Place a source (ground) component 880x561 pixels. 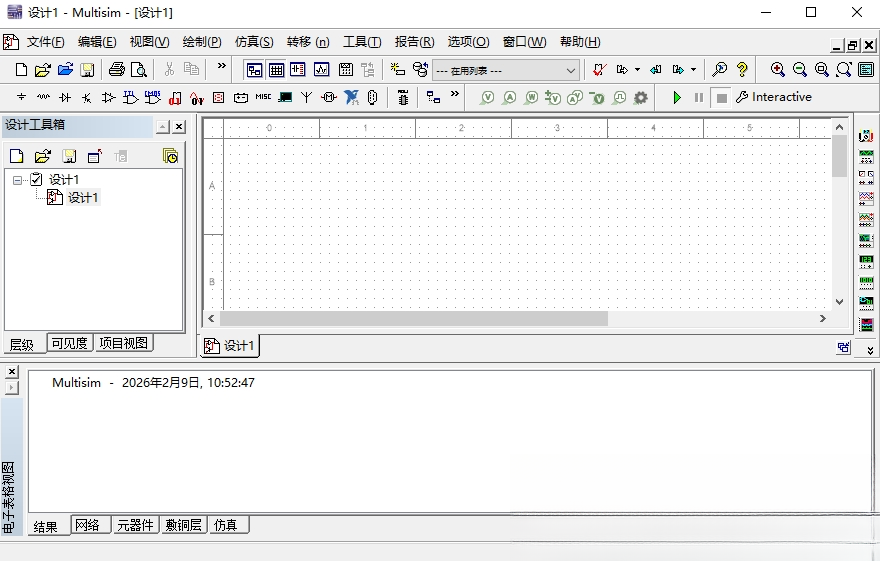pos(21,98)
